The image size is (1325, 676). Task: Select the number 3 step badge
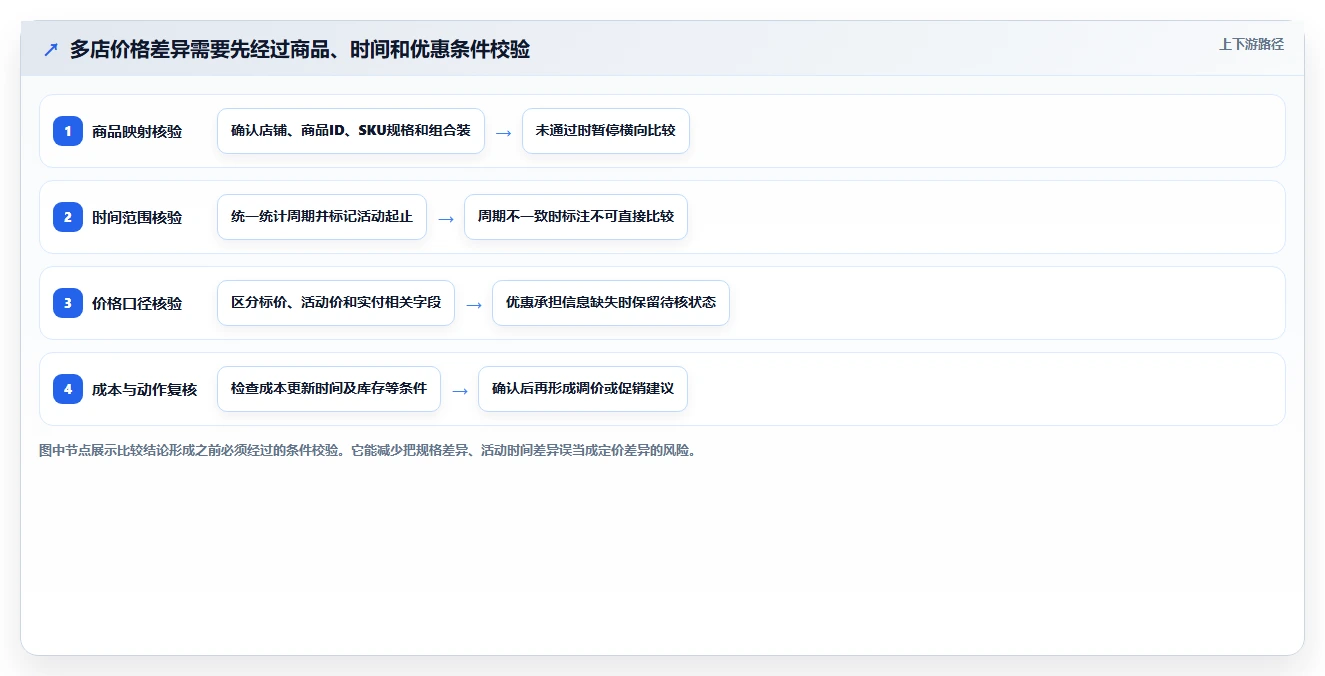point(68,303)
